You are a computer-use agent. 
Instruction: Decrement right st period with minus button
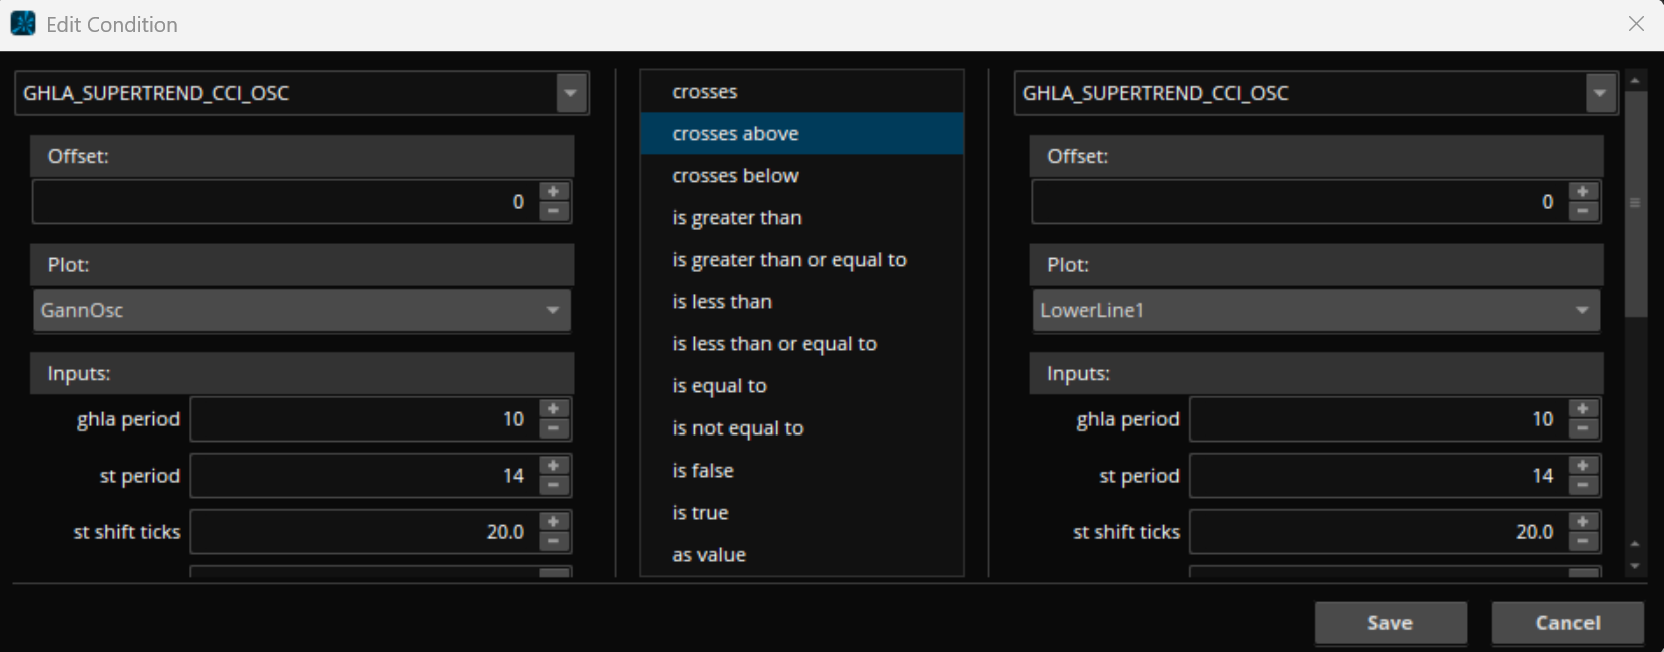coord(1582,486)
